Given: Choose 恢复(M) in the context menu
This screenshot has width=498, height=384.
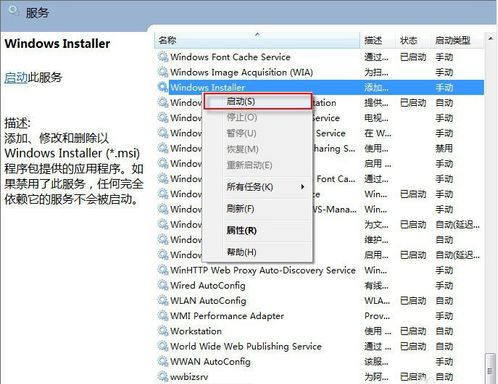Looking at the screenshot, I should pyautogui.click(x=258, y=149).
